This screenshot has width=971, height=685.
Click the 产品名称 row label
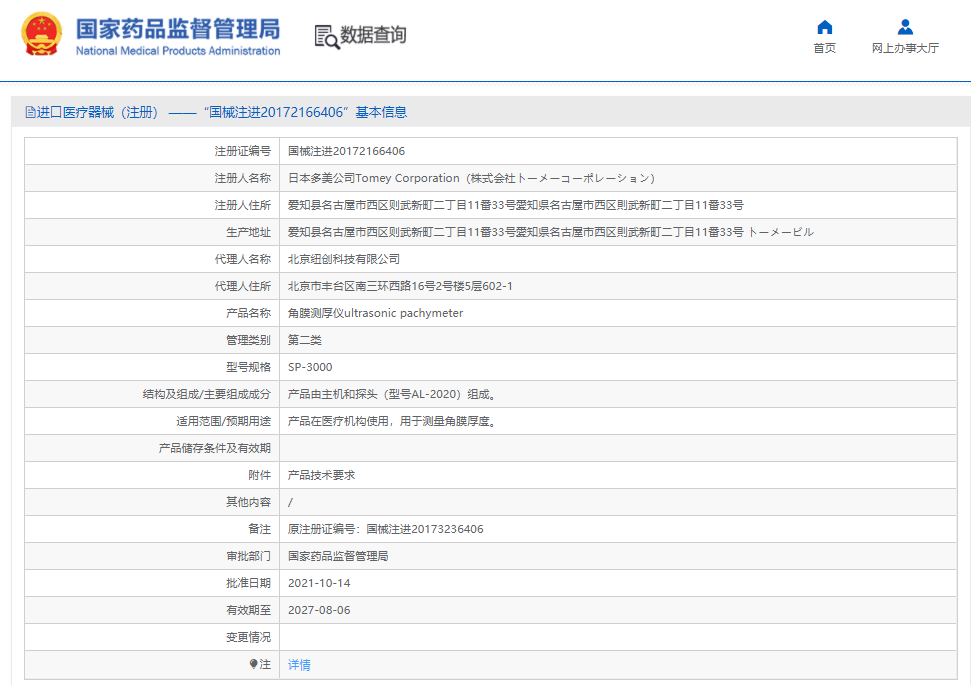248,313
